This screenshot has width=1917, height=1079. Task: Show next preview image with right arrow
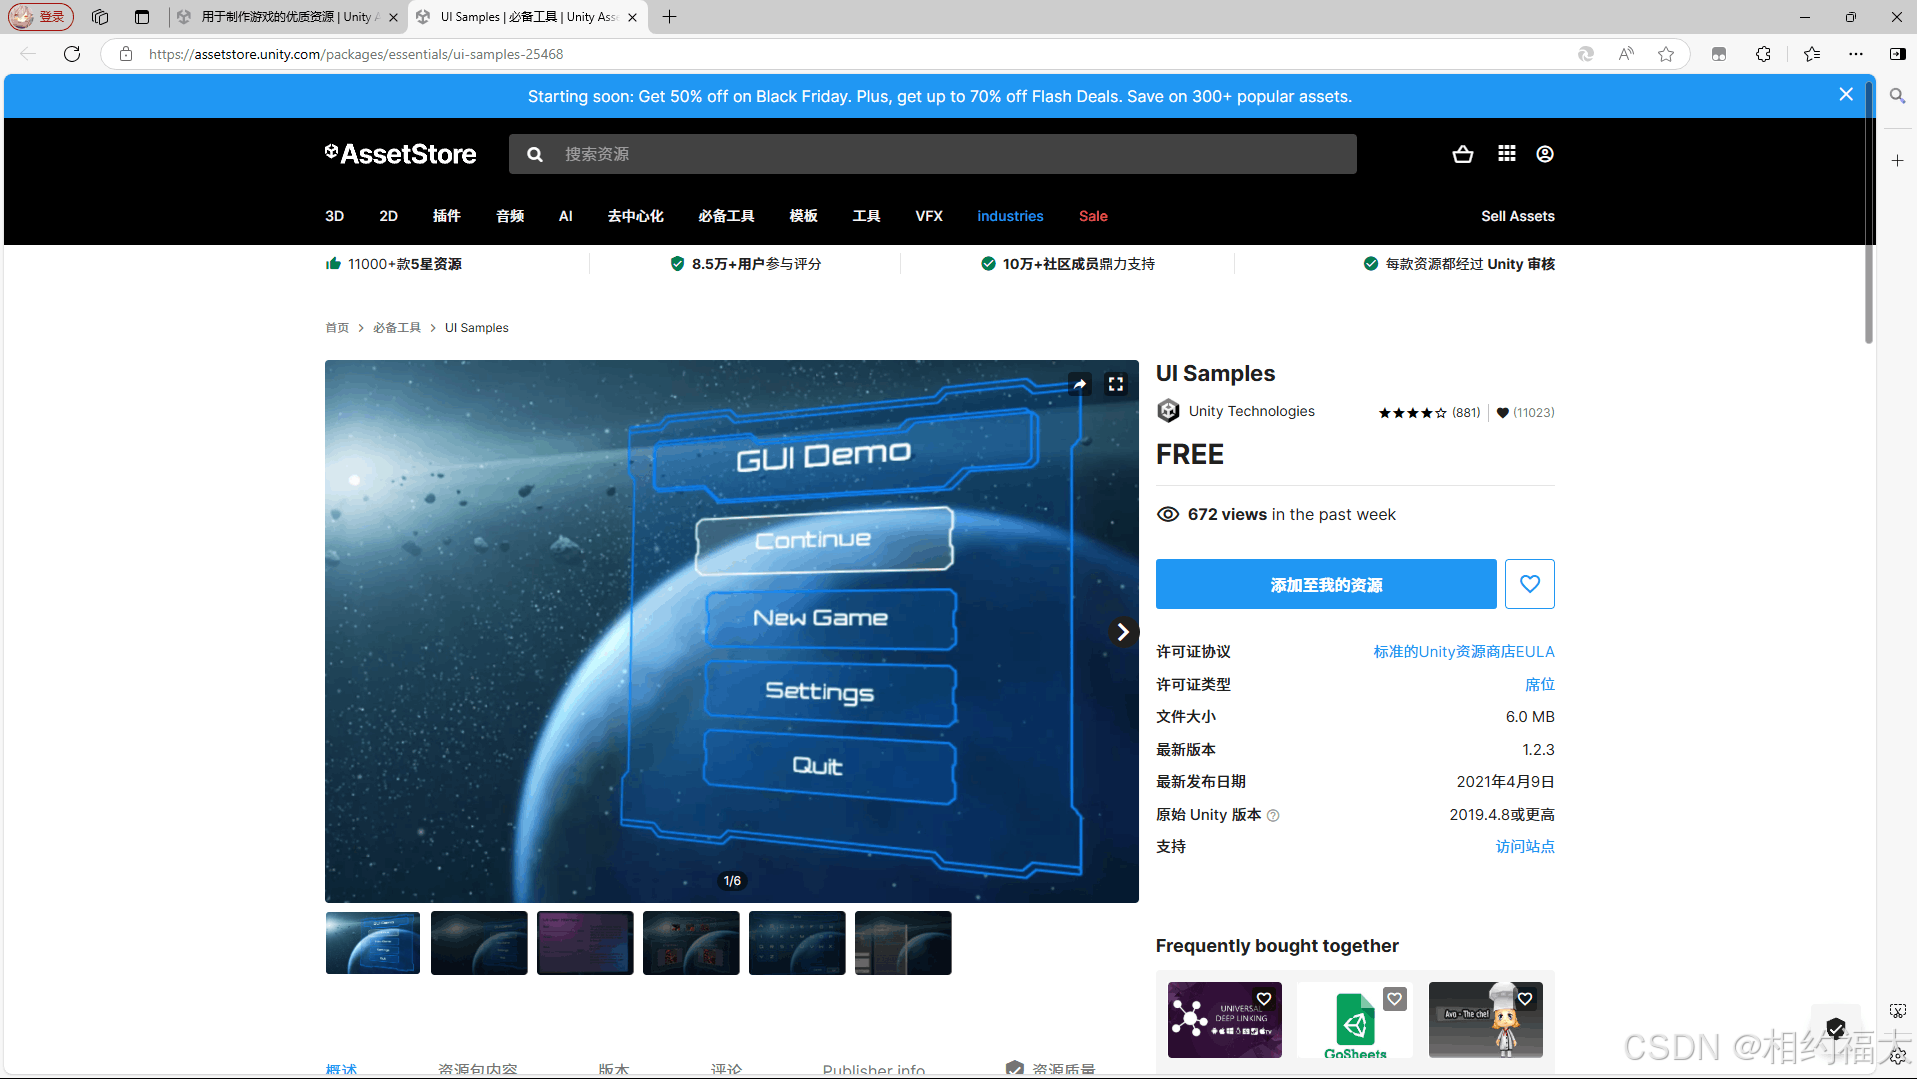click(1123, 632)
